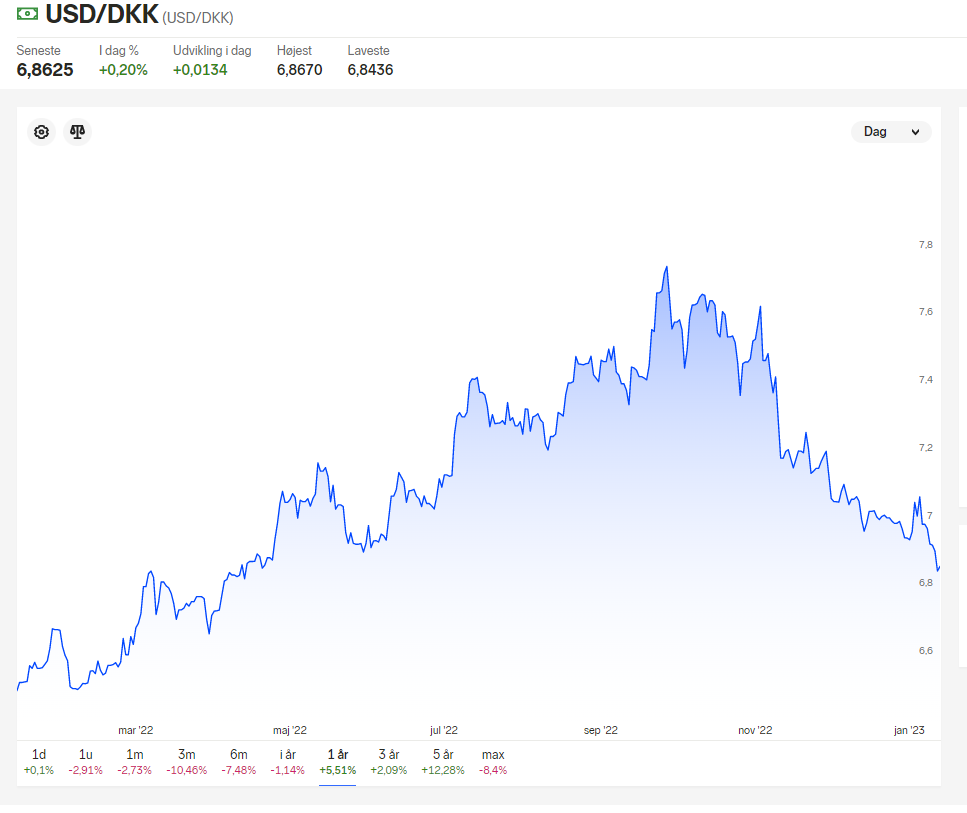The width and height of the screenshot is (967, 813).
Task: Click the Laveste value 6,8436
Action: point(370,70)
